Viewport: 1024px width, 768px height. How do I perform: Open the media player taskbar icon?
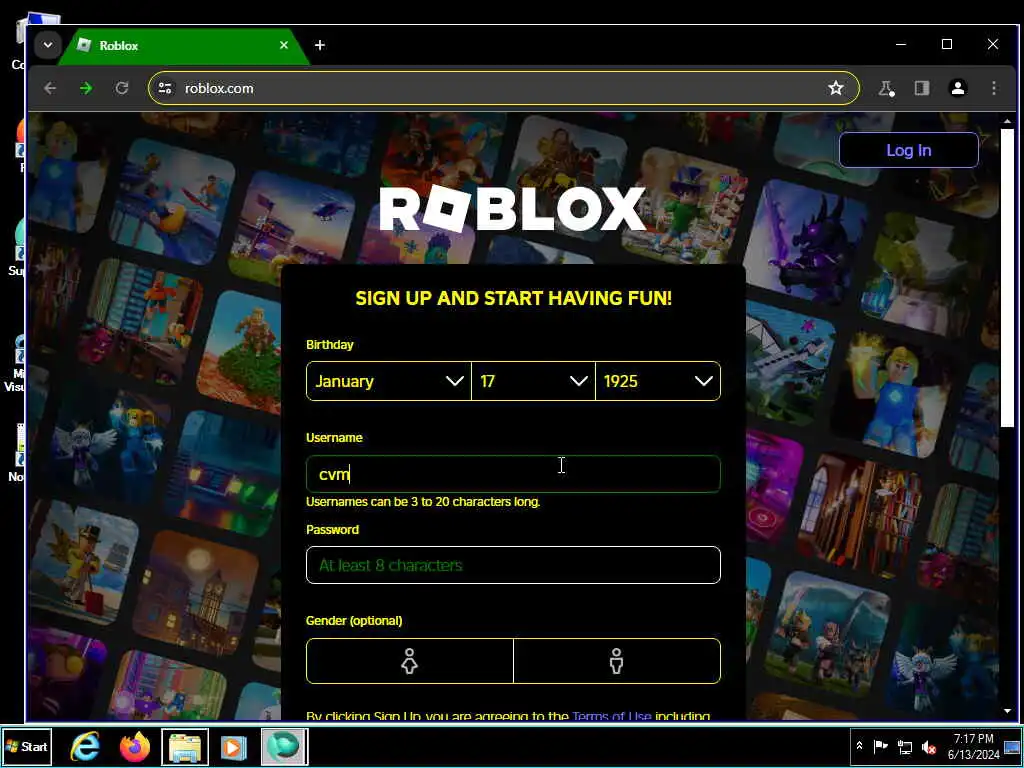pyautogui.click(x=233, y=746)
